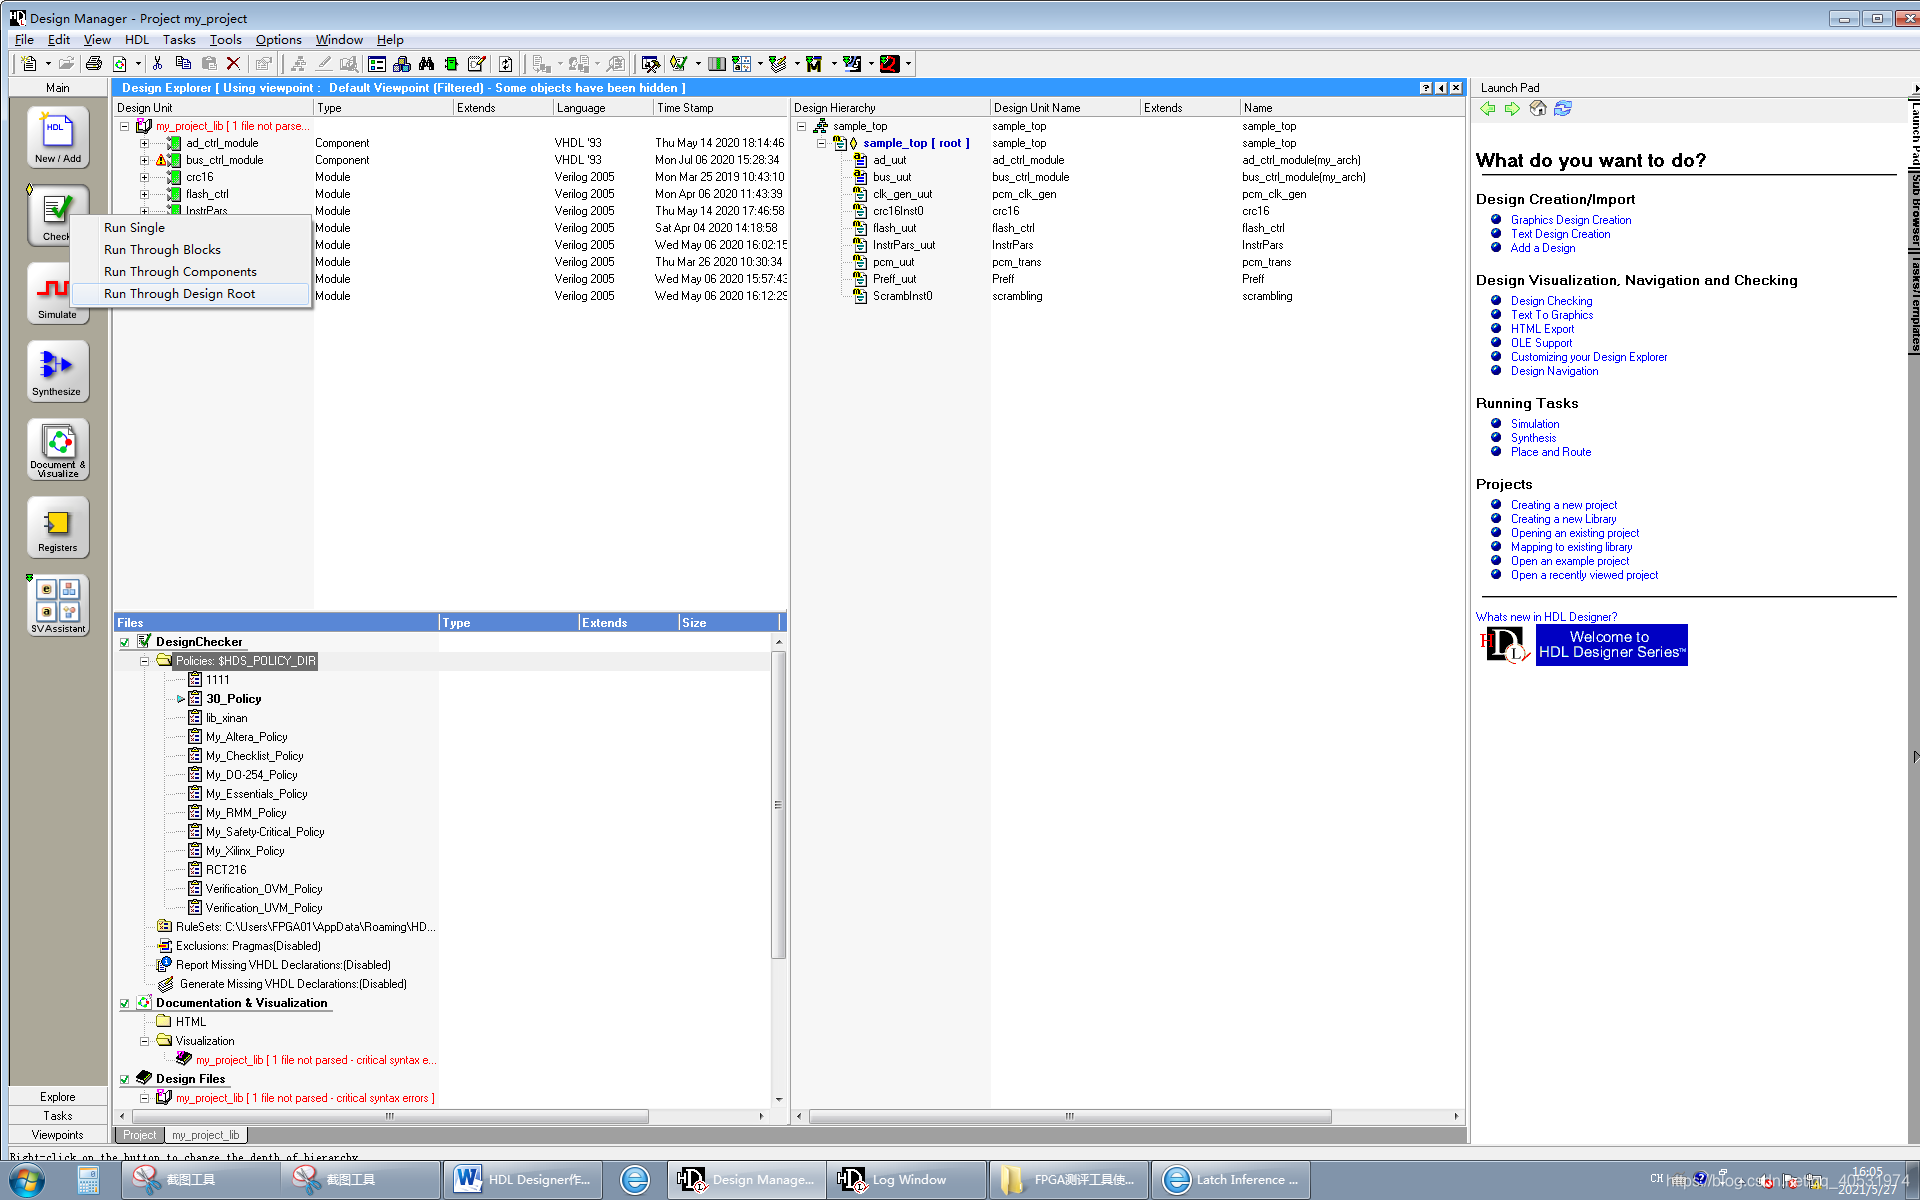Click the Print toolbar icon
This screenshot has width=1920, height=1200.
[x=94, y=64]
